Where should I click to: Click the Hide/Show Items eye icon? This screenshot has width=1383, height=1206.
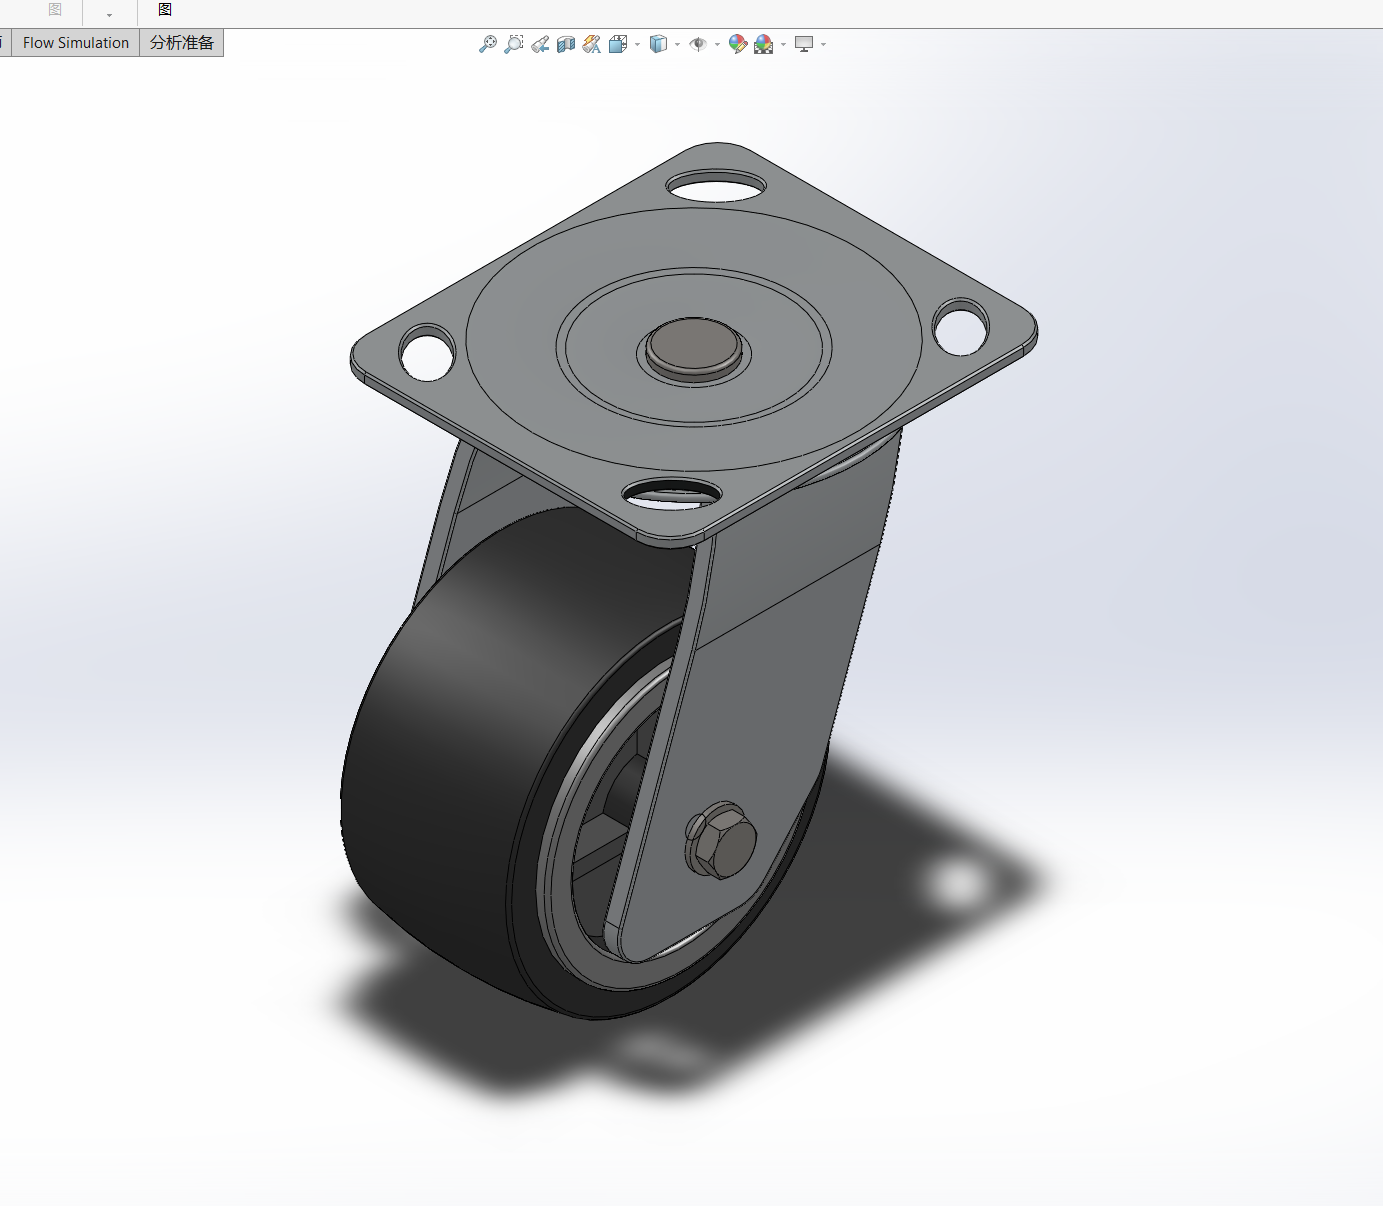(x=698, y=44)
